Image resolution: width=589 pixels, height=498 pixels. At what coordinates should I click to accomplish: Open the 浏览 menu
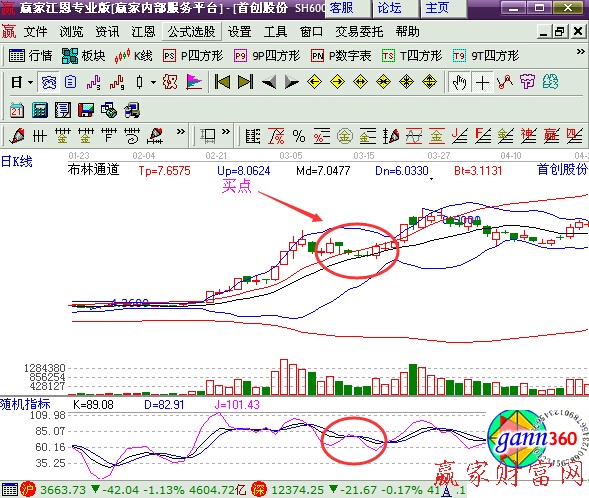click(x=71, y=32)
